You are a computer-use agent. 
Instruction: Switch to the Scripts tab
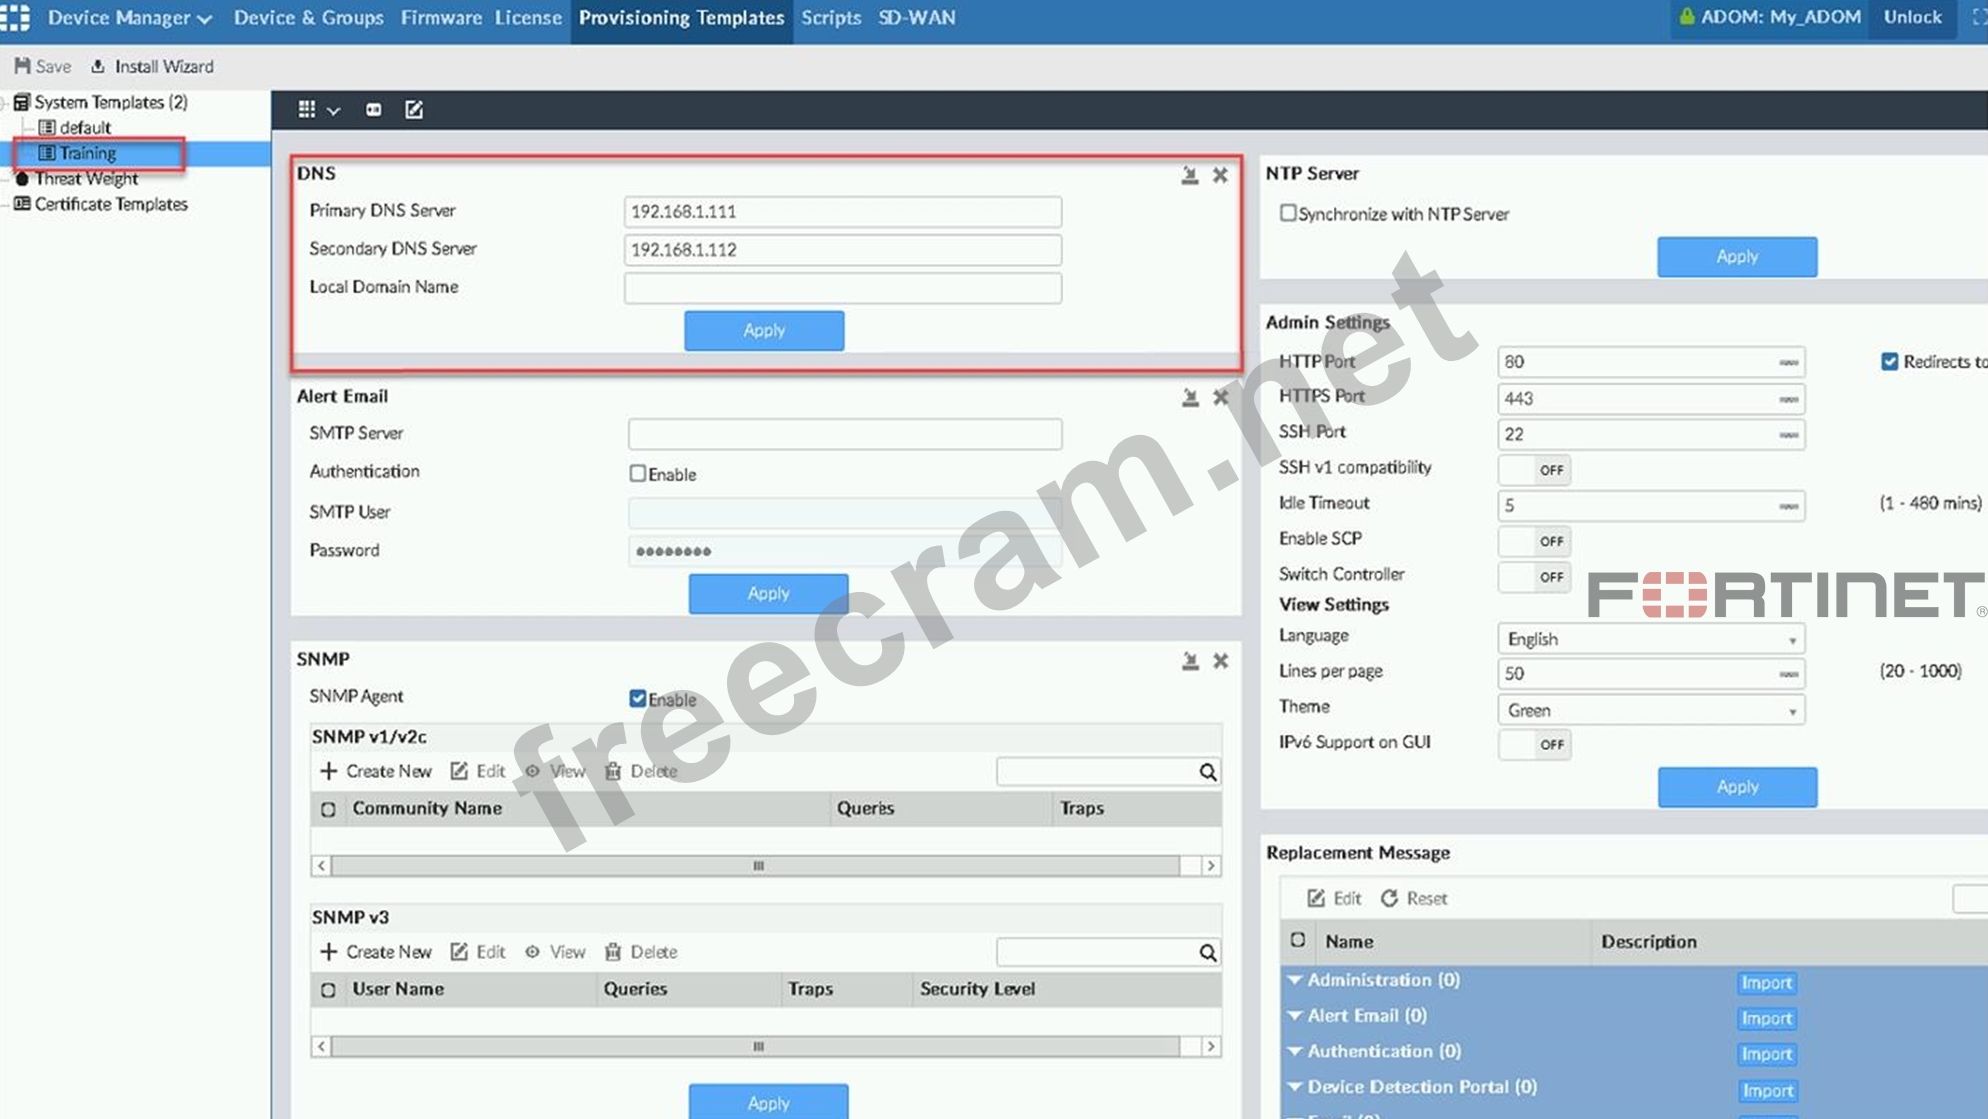(830, 18)
